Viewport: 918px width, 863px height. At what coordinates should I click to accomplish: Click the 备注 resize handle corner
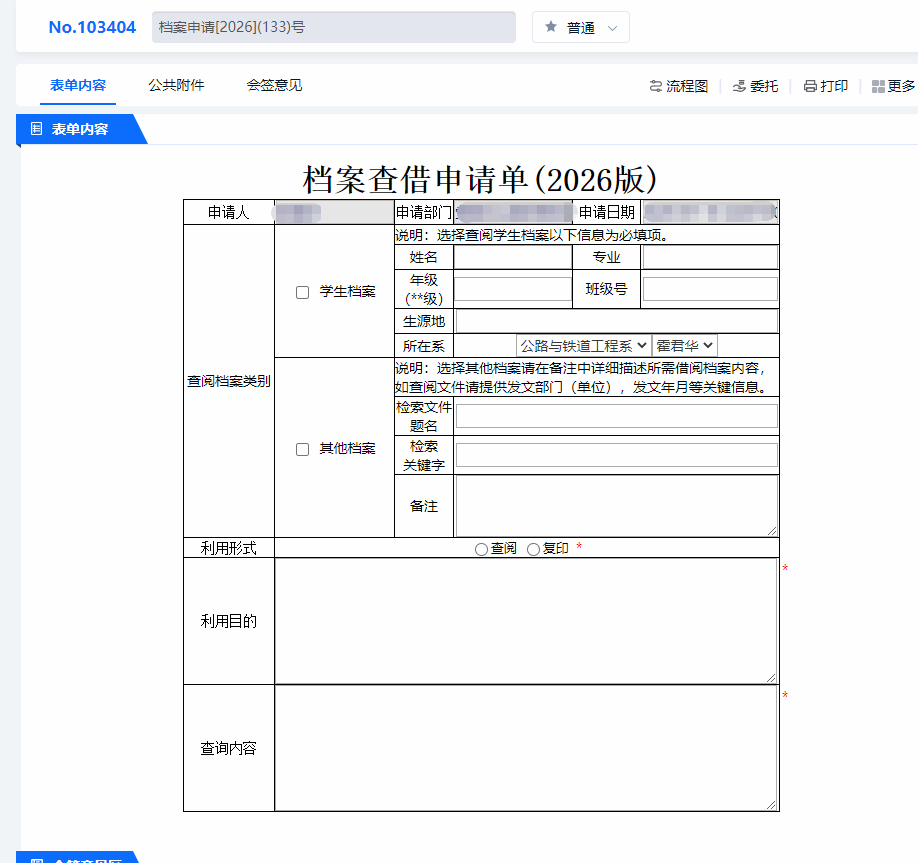click(x=772, y=531)
